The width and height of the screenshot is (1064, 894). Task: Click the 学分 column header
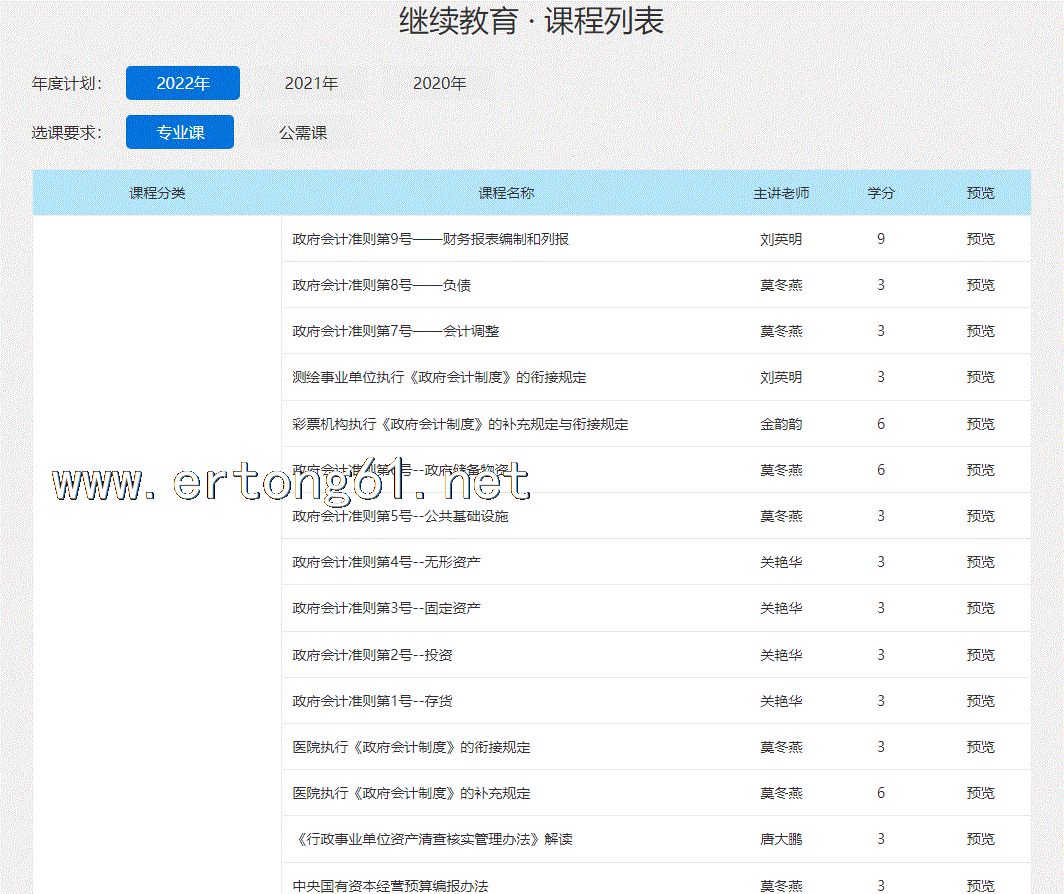click(880, 193)
